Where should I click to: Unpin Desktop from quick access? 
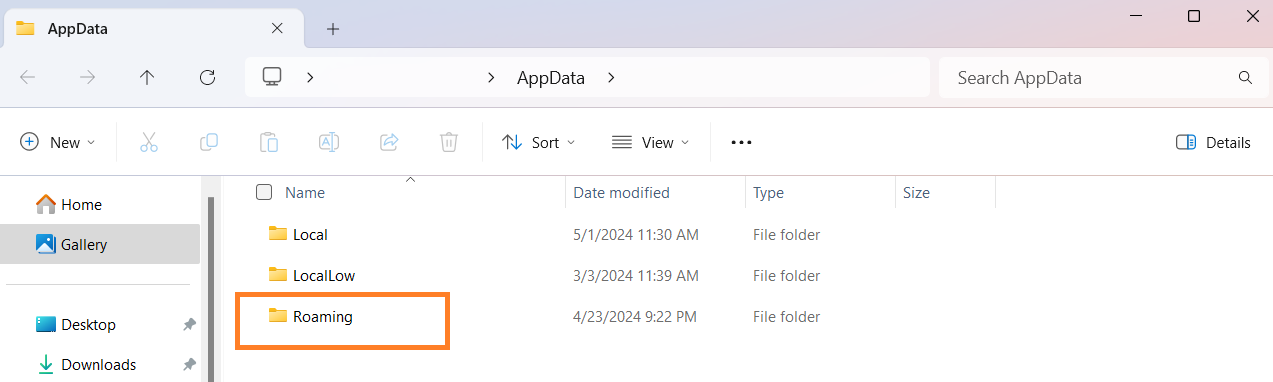coord(189,325)
